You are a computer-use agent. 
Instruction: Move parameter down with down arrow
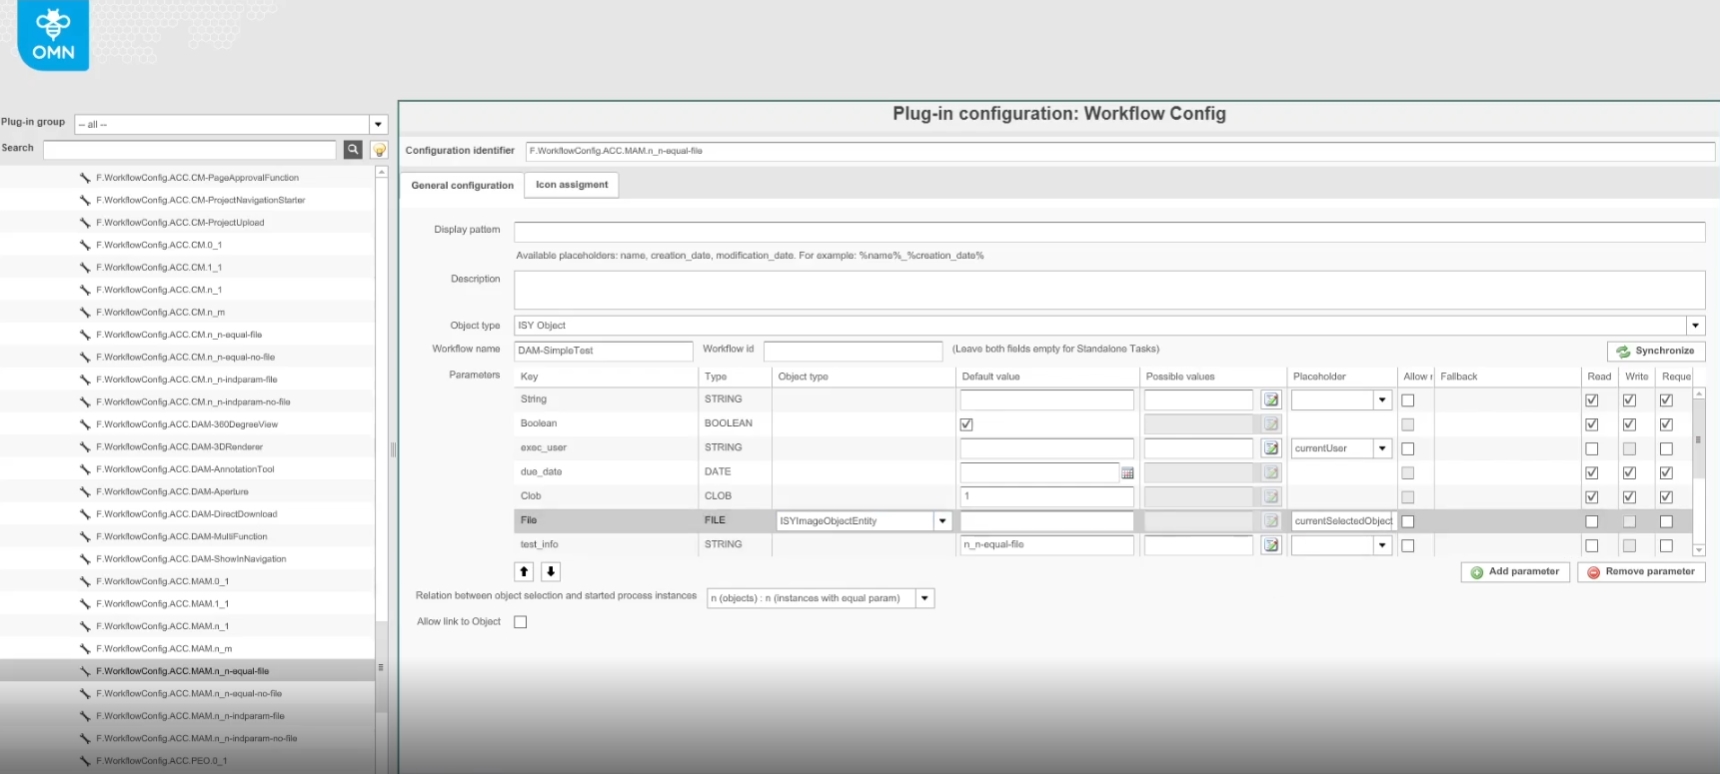(x=550, y=572)
